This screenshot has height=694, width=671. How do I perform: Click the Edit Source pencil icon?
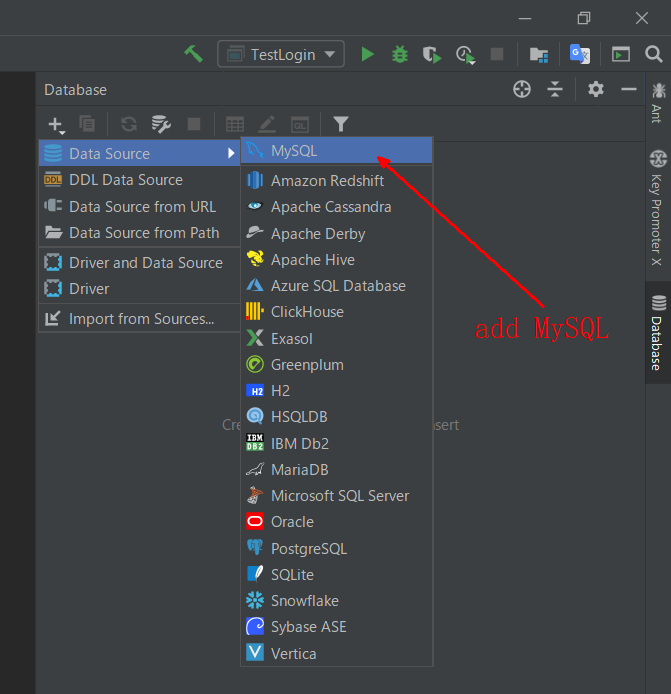267,124
